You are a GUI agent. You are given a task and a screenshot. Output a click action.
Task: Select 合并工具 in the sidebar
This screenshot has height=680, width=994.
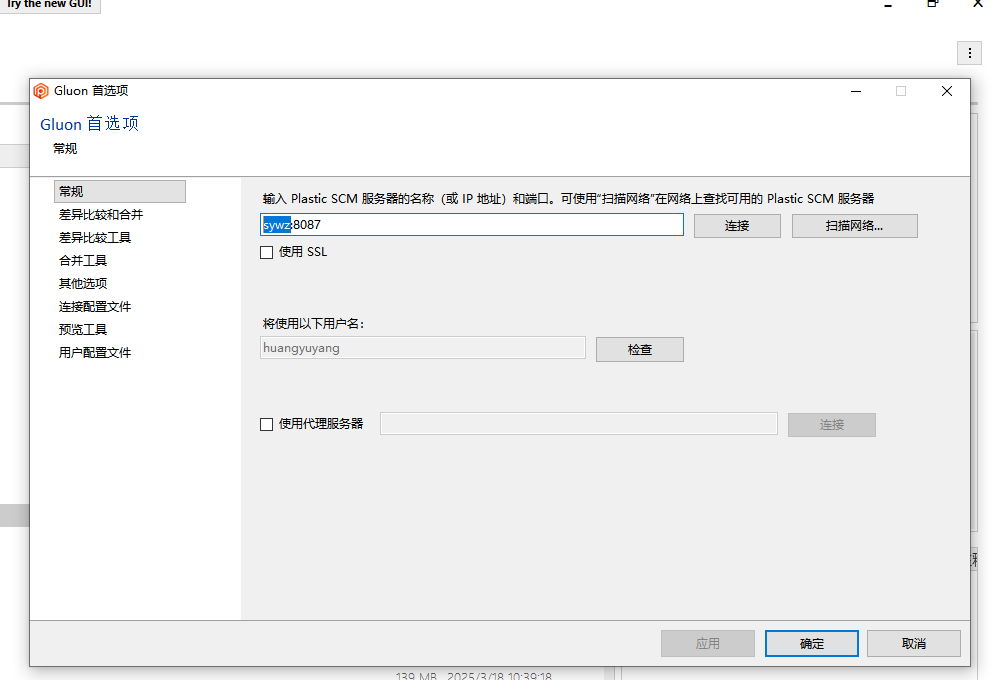(83, 260)
